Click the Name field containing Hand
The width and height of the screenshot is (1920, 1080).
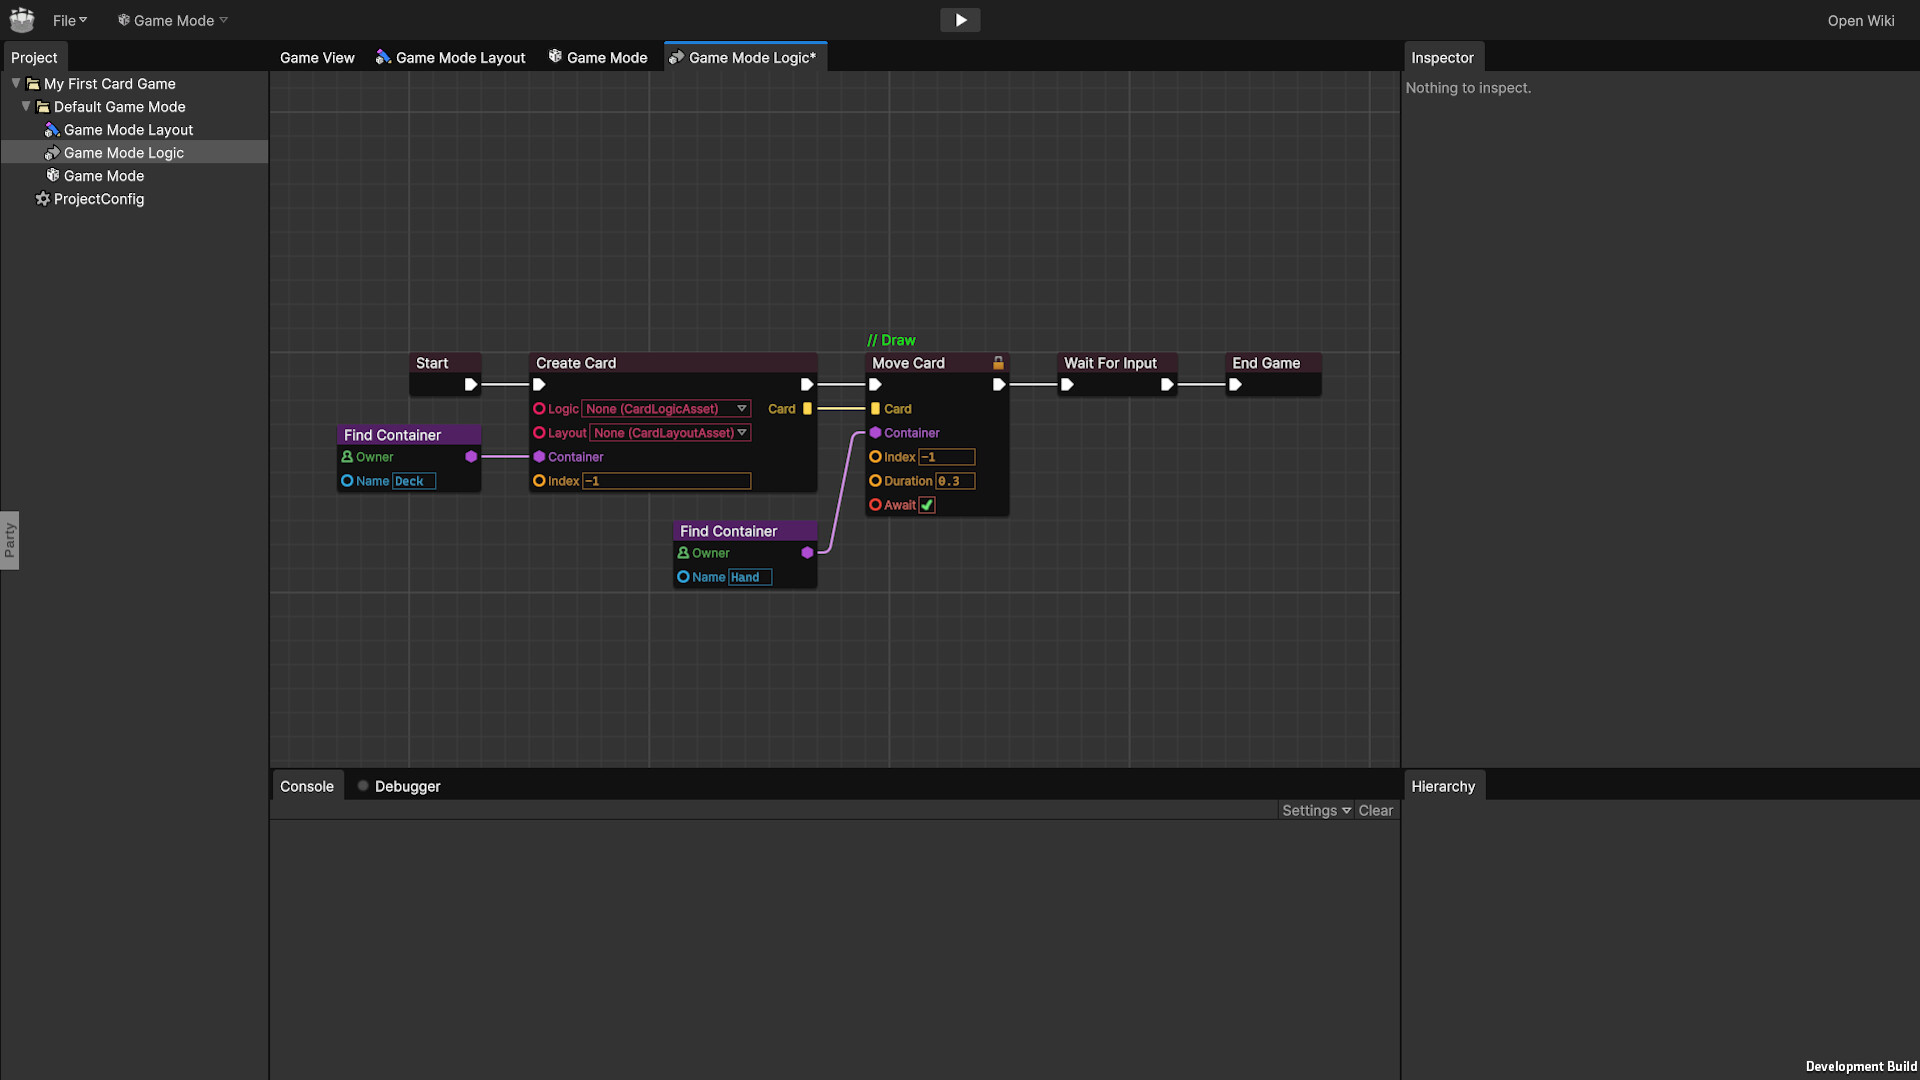(750, 577)
